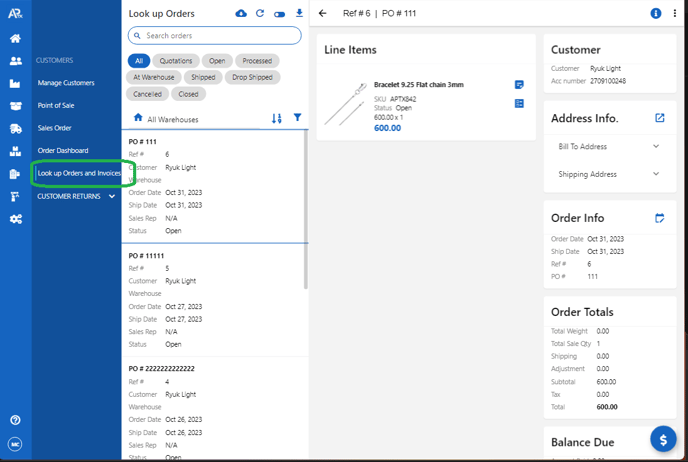Viewport: 688px width, 462px height.
Task: Click the sort order icon
Action: [x=277, y=118]
